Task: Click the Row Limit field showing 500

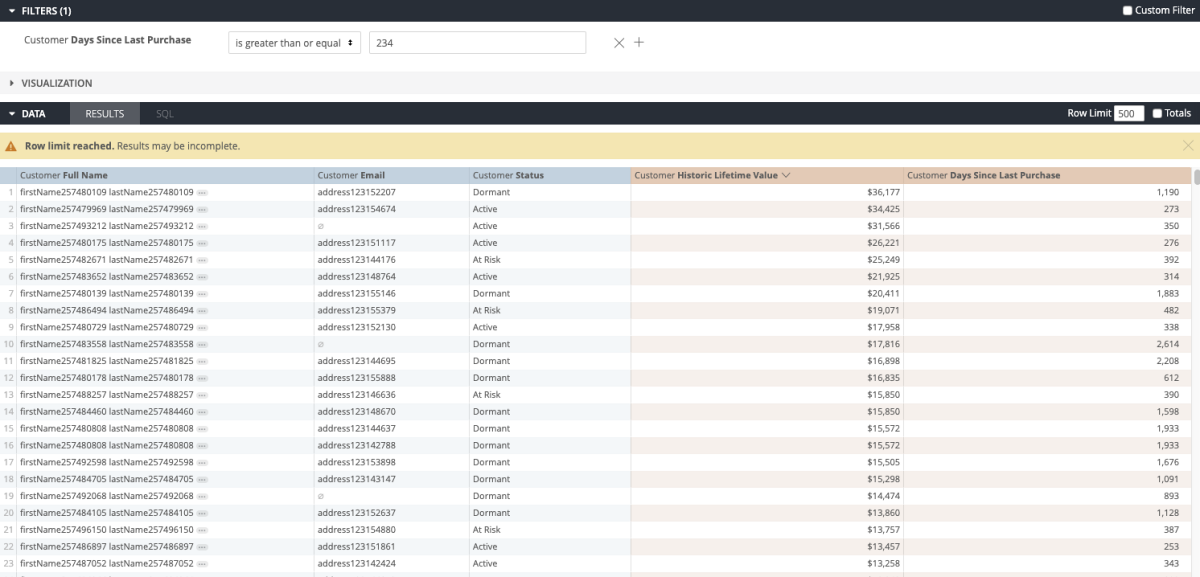Action: (x=1129, y=113)
